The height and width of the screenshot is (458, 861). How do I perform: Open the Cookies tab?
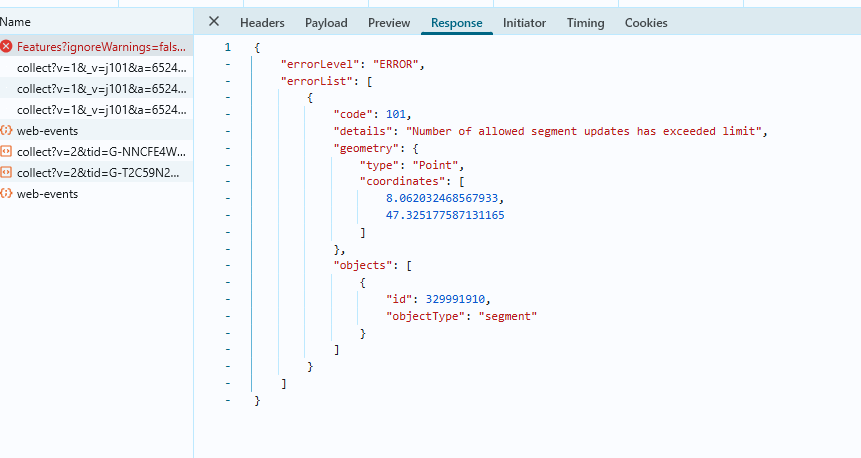646,23
